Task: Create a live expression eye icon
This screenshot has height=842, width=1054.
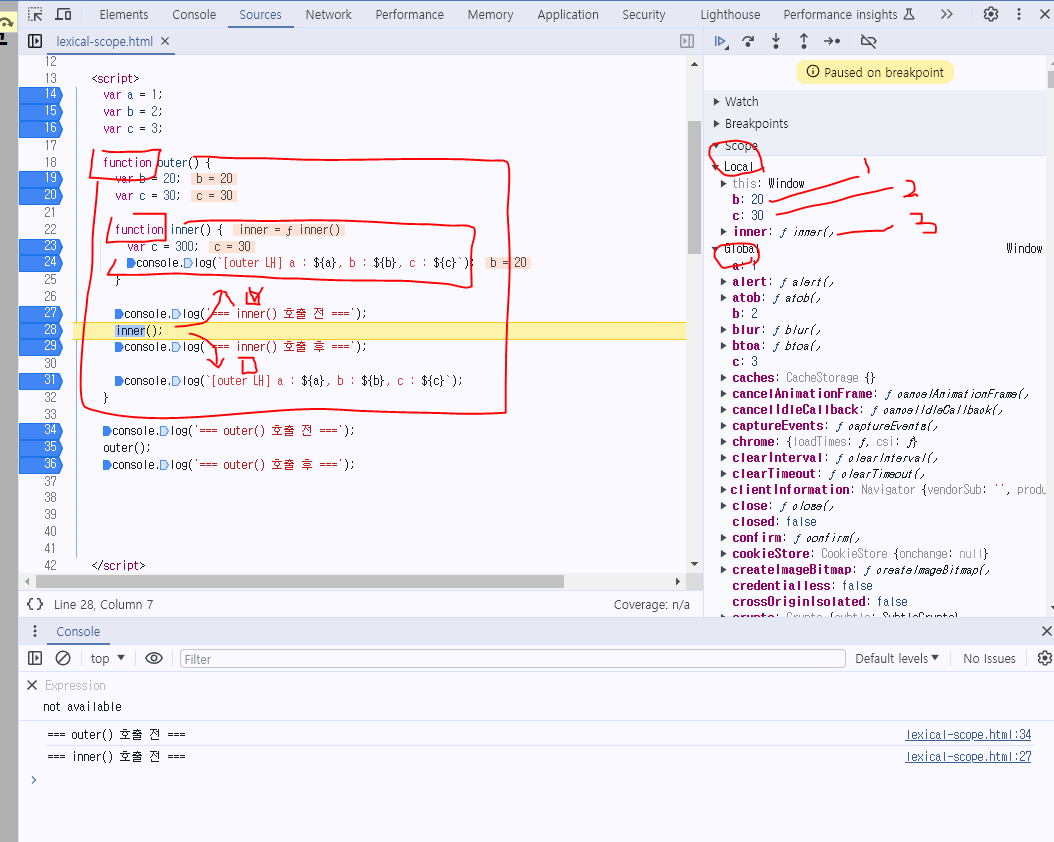Action: [x=154, y=659]
